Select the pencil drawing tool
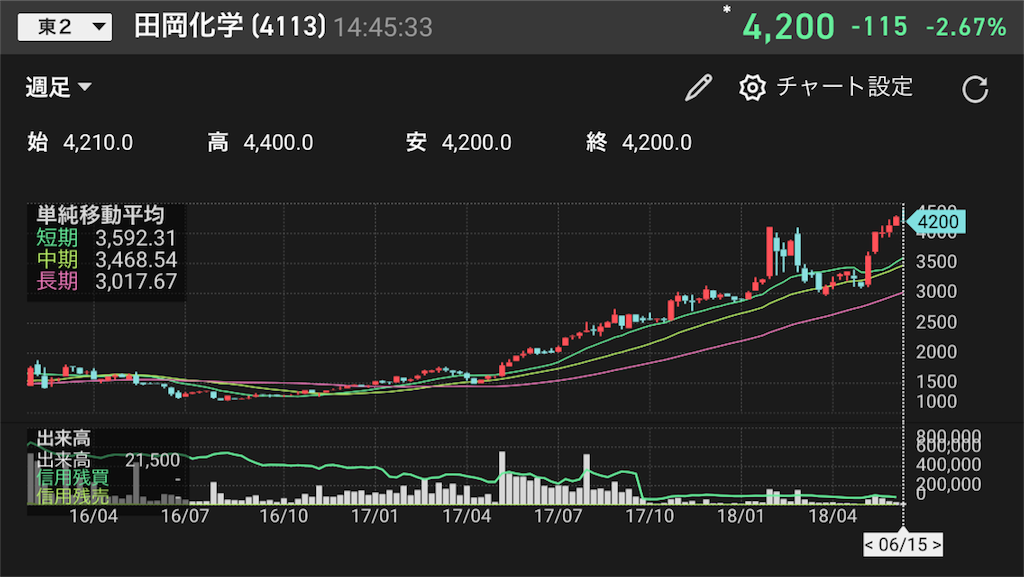1024x577 pixels. tap(698, 87)
